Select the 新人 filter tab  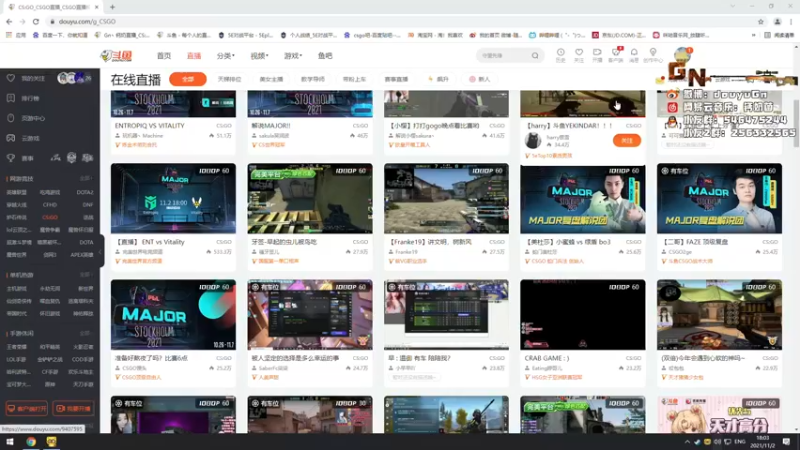click(x=480, y=79)
